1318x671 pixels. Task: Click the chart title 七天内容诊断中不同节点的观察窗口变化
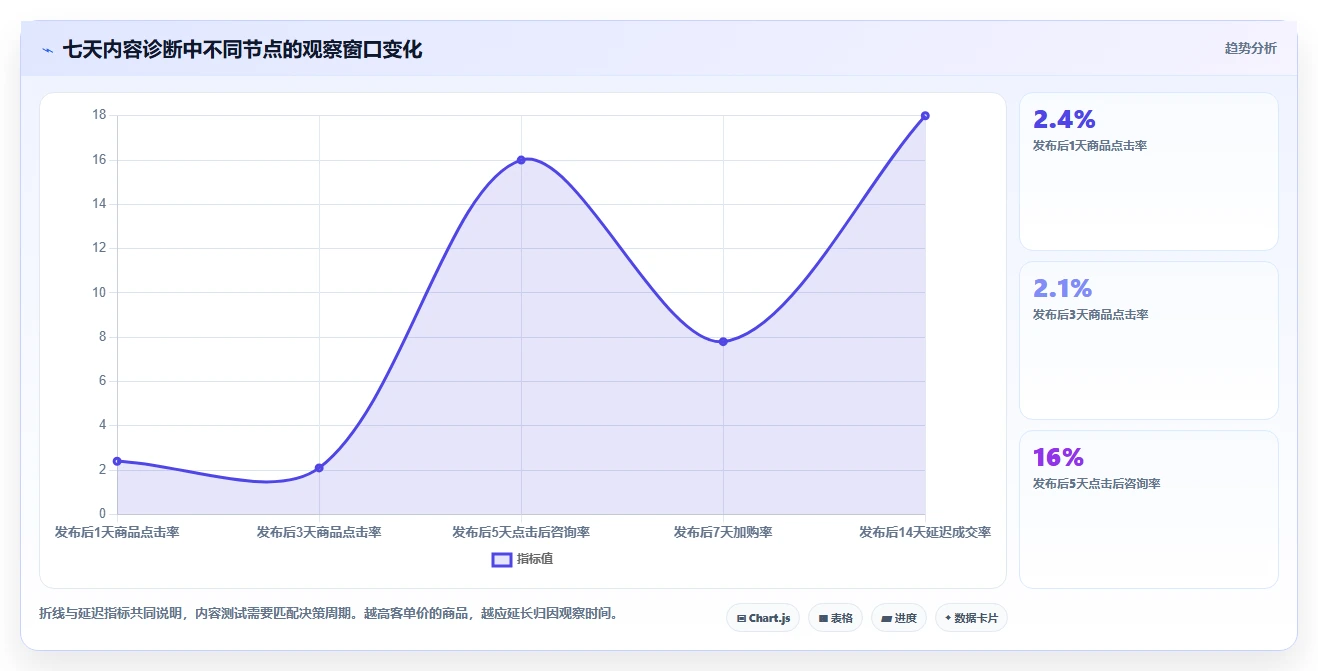click(x=242, y=50)
